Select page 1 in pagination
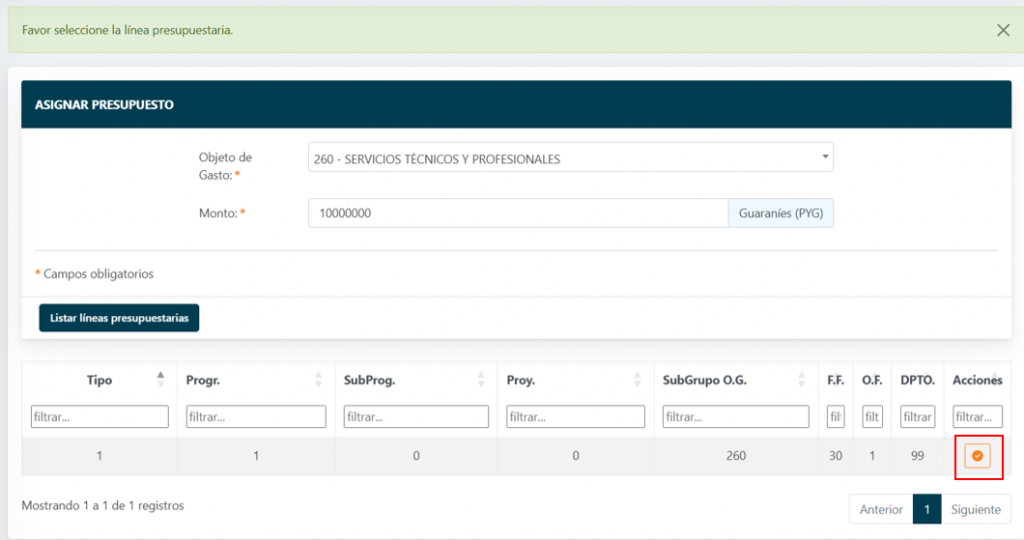The image size is (1024, 540). (x=927, y=509)
